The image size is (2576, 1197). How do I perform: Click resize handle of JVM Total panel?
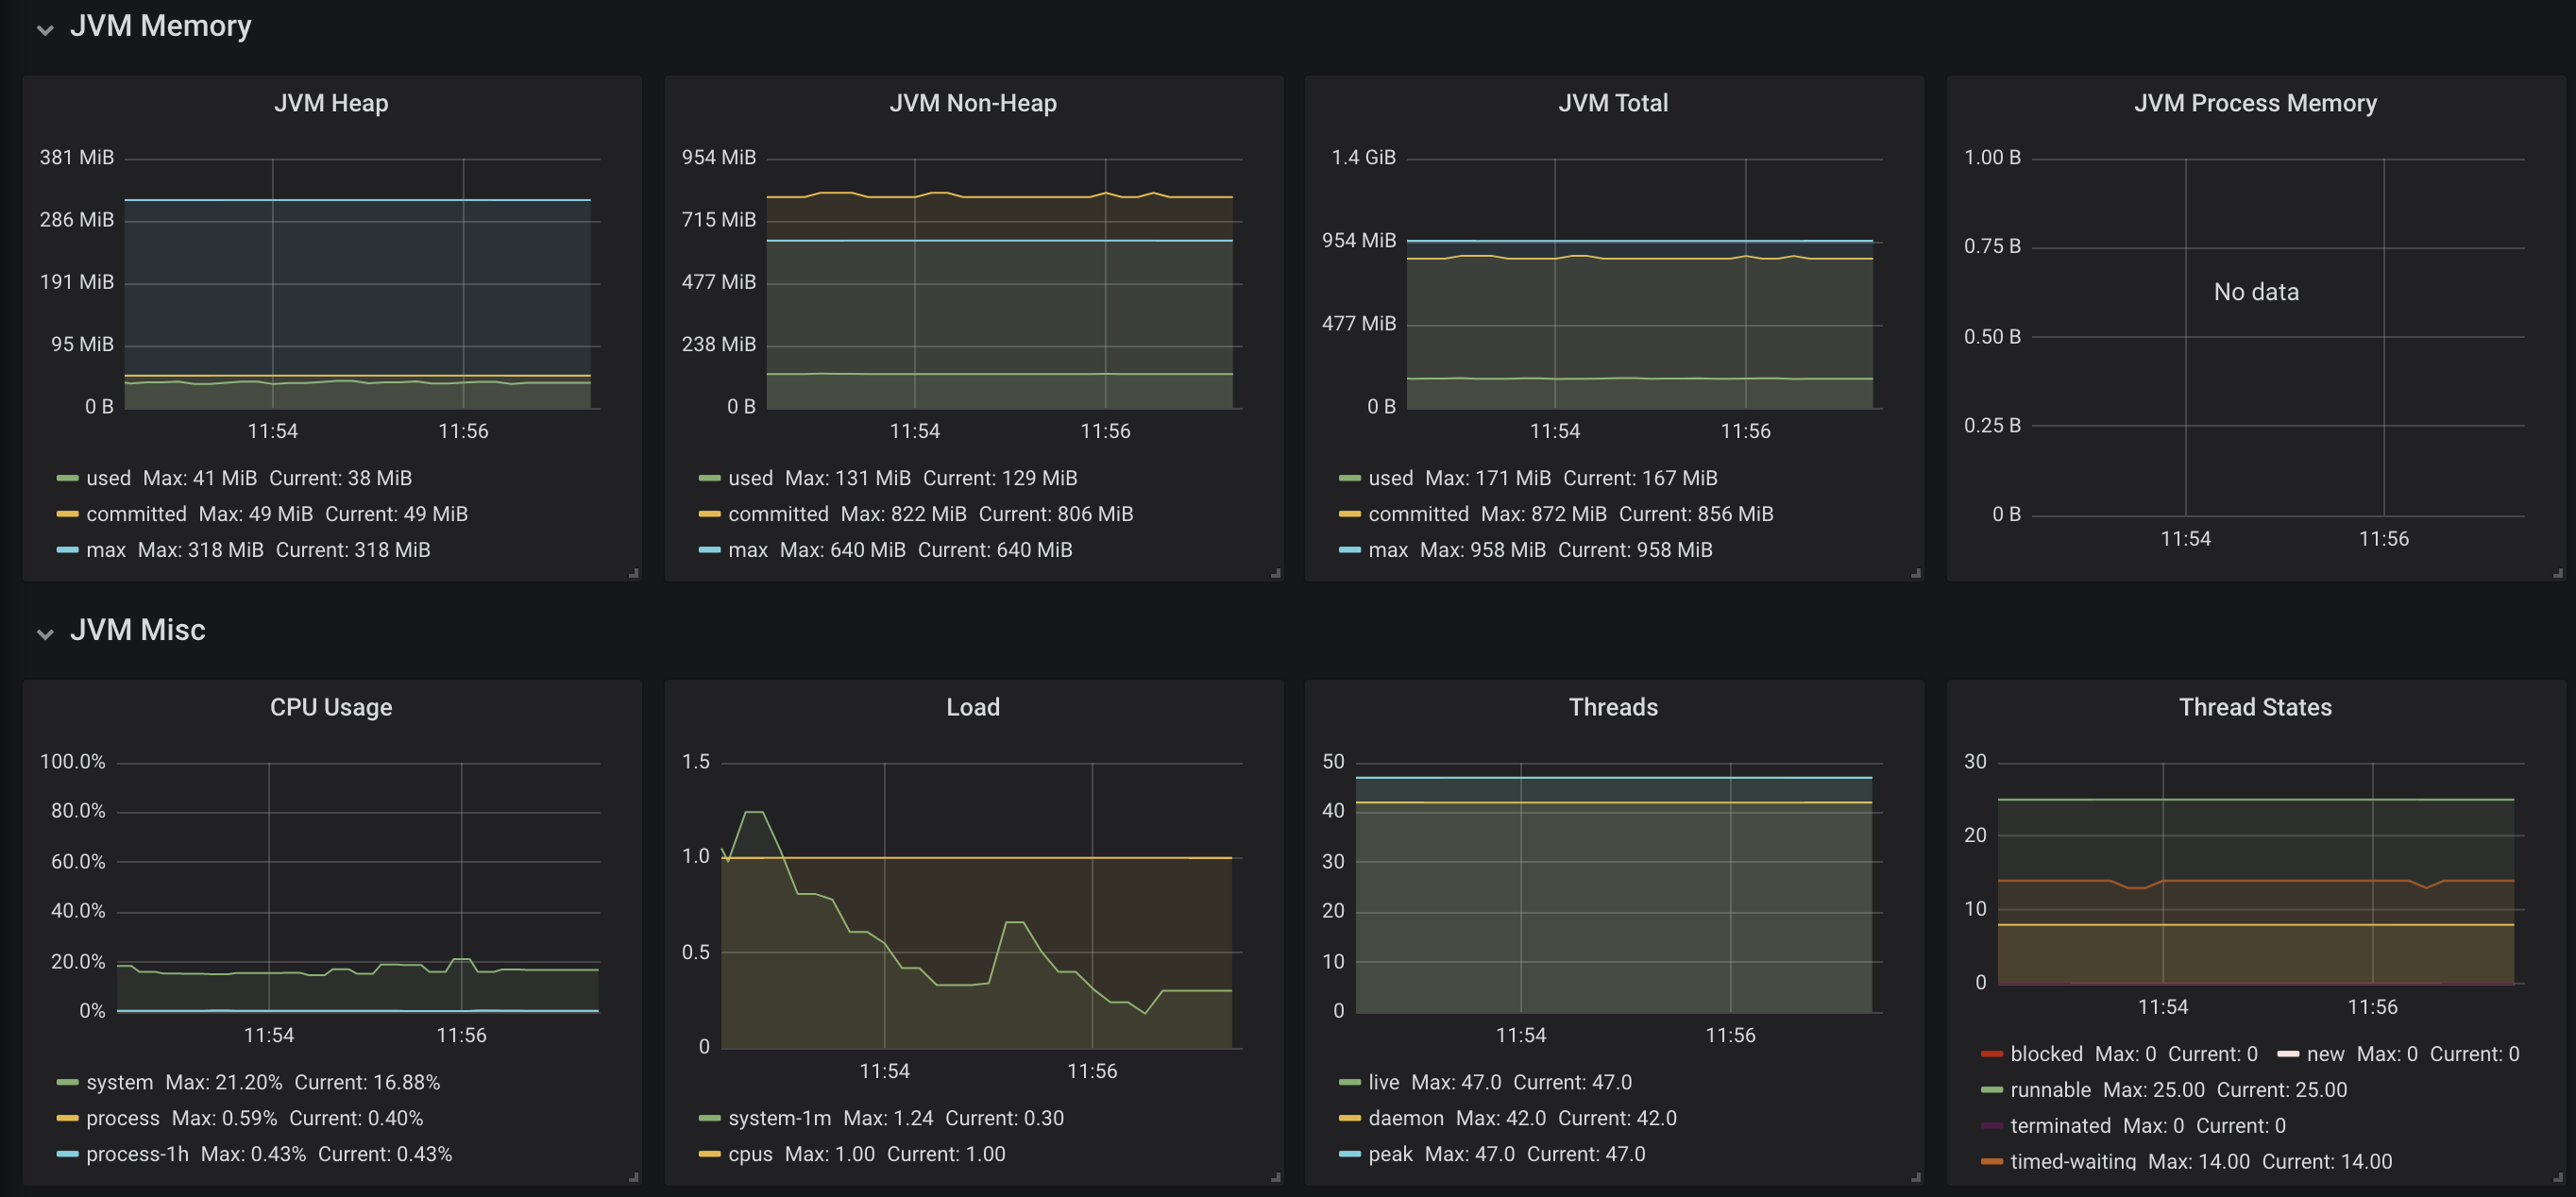pos(1915,573)
